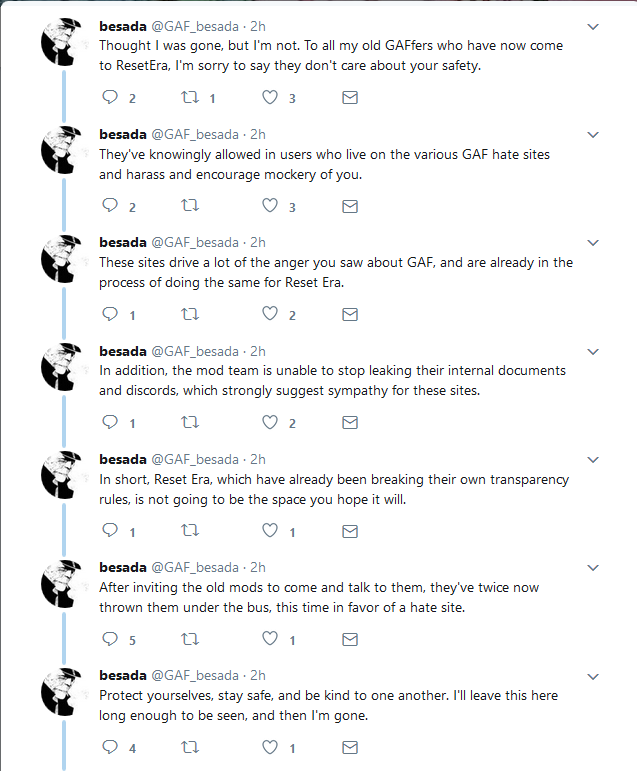Reply to the "These sites drive a lot" tweet
This screenshot has width=637, height=771.
tap(110, 314)
